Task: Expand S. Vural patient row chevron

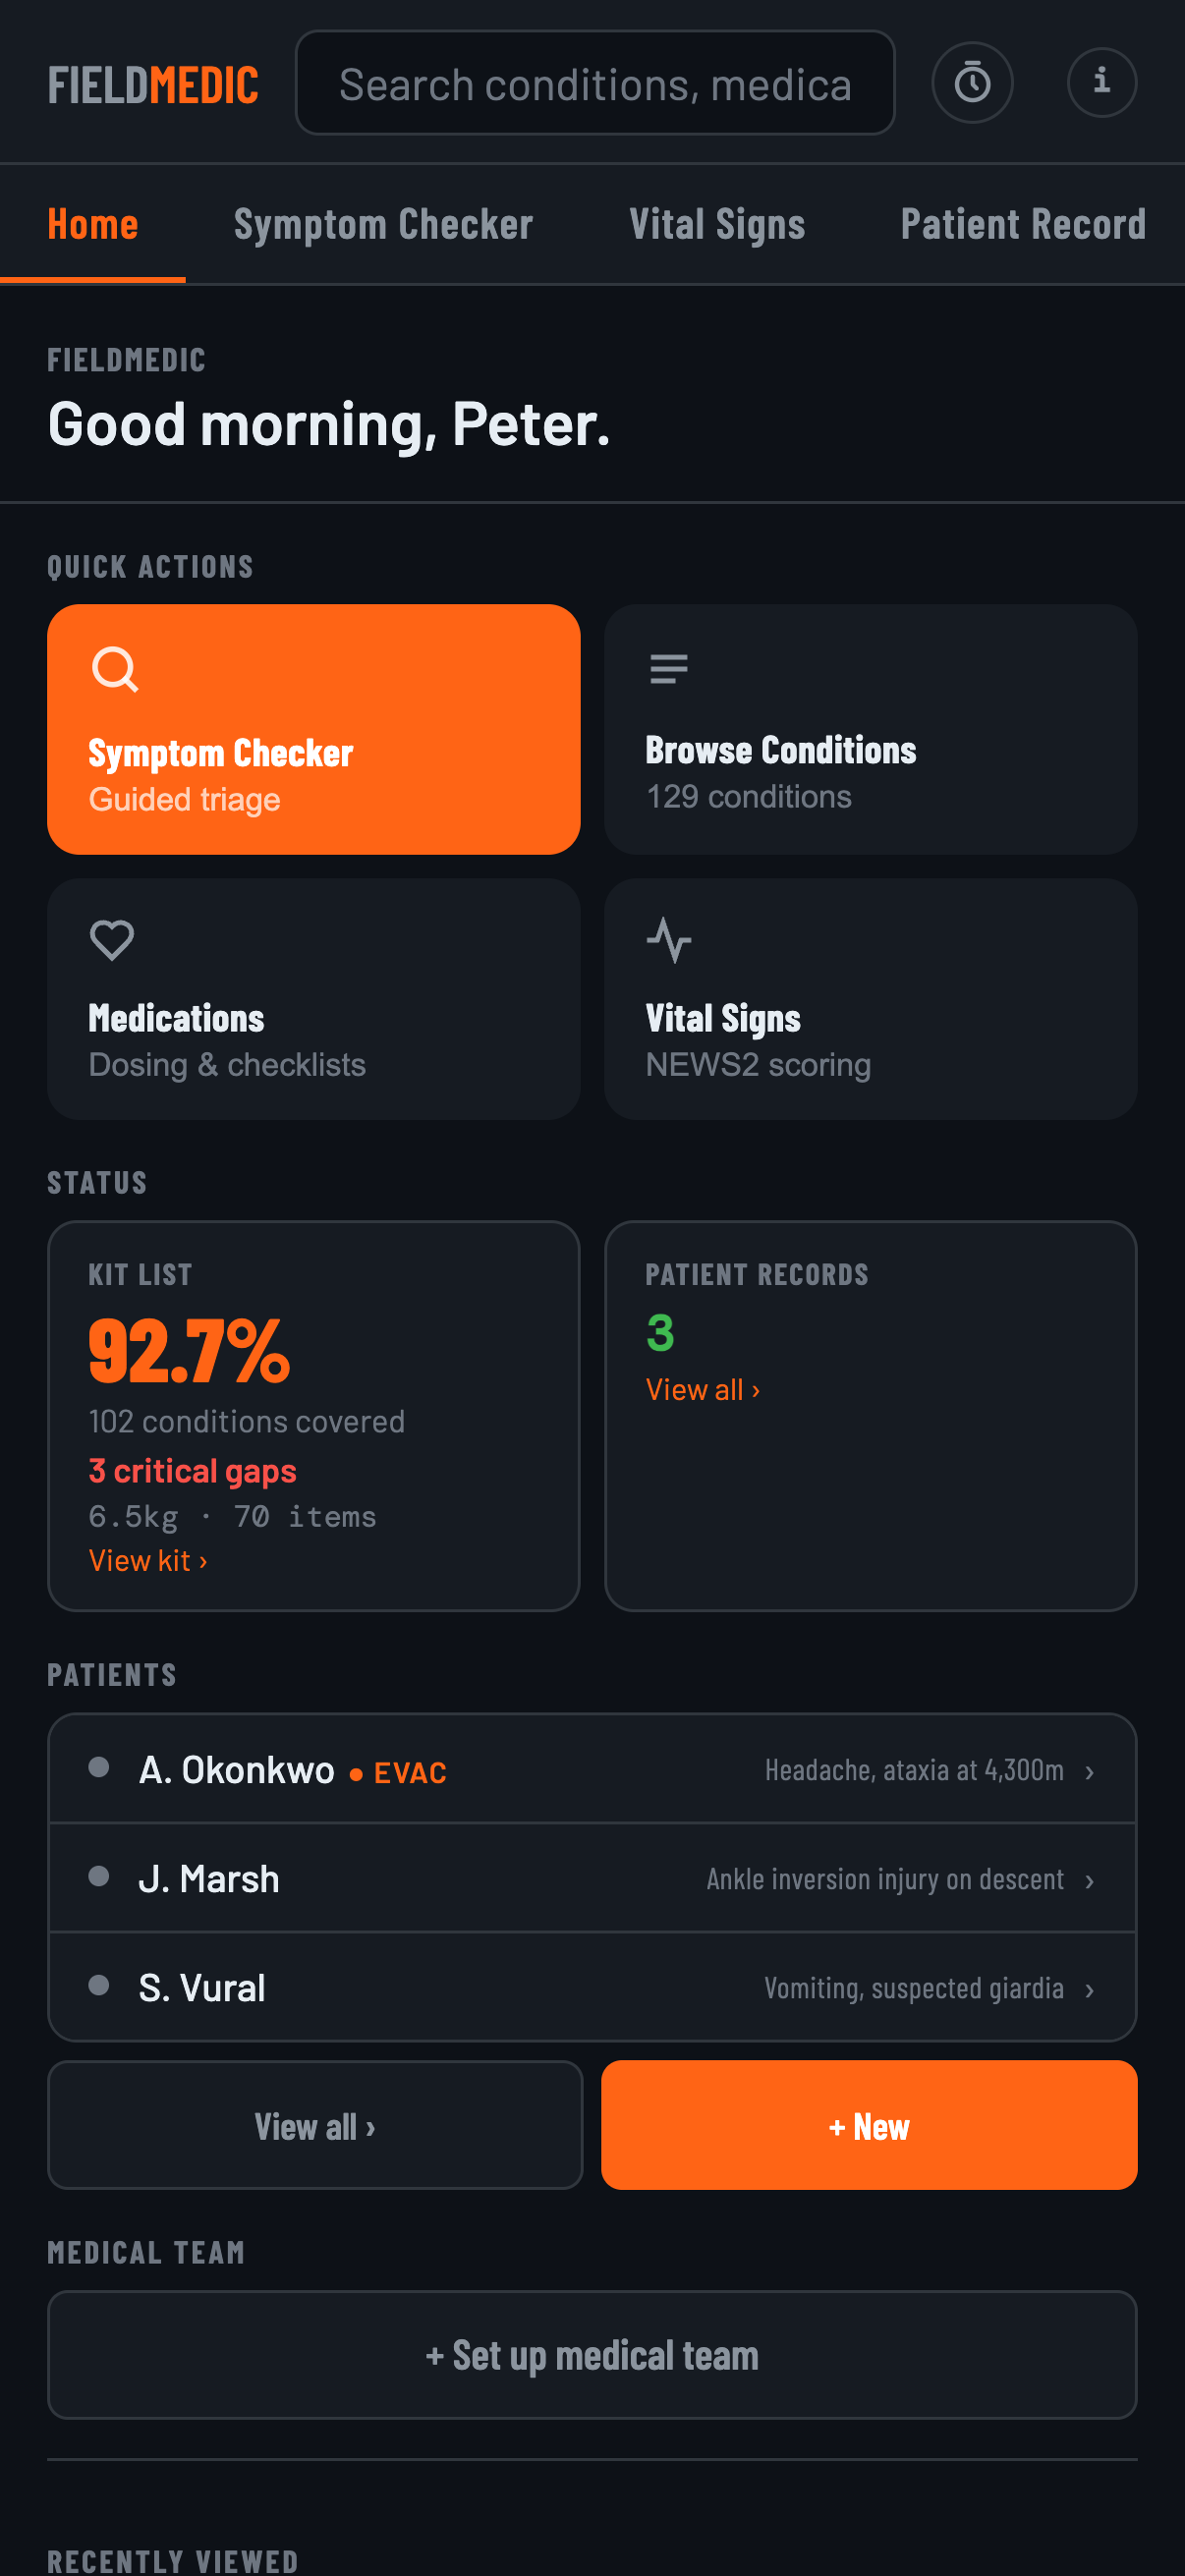Action: click(1089, 1990)
